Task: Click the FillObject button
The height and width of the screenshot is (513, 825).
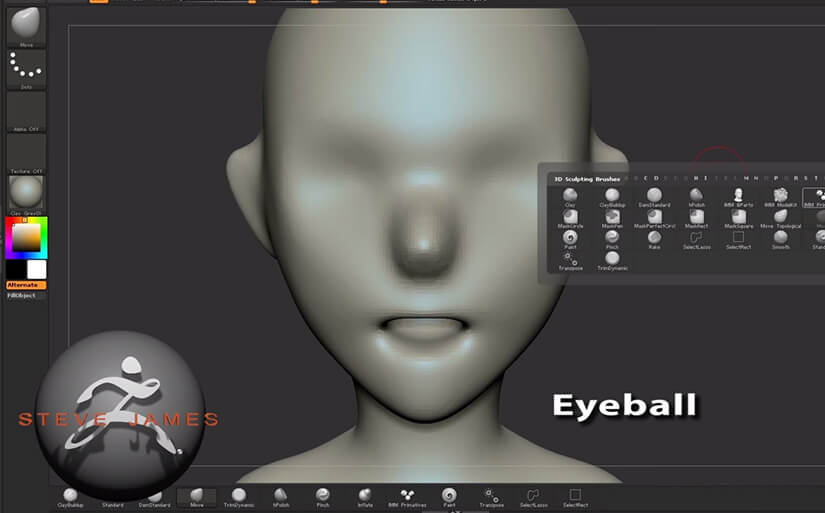Action: pos(26,296)
